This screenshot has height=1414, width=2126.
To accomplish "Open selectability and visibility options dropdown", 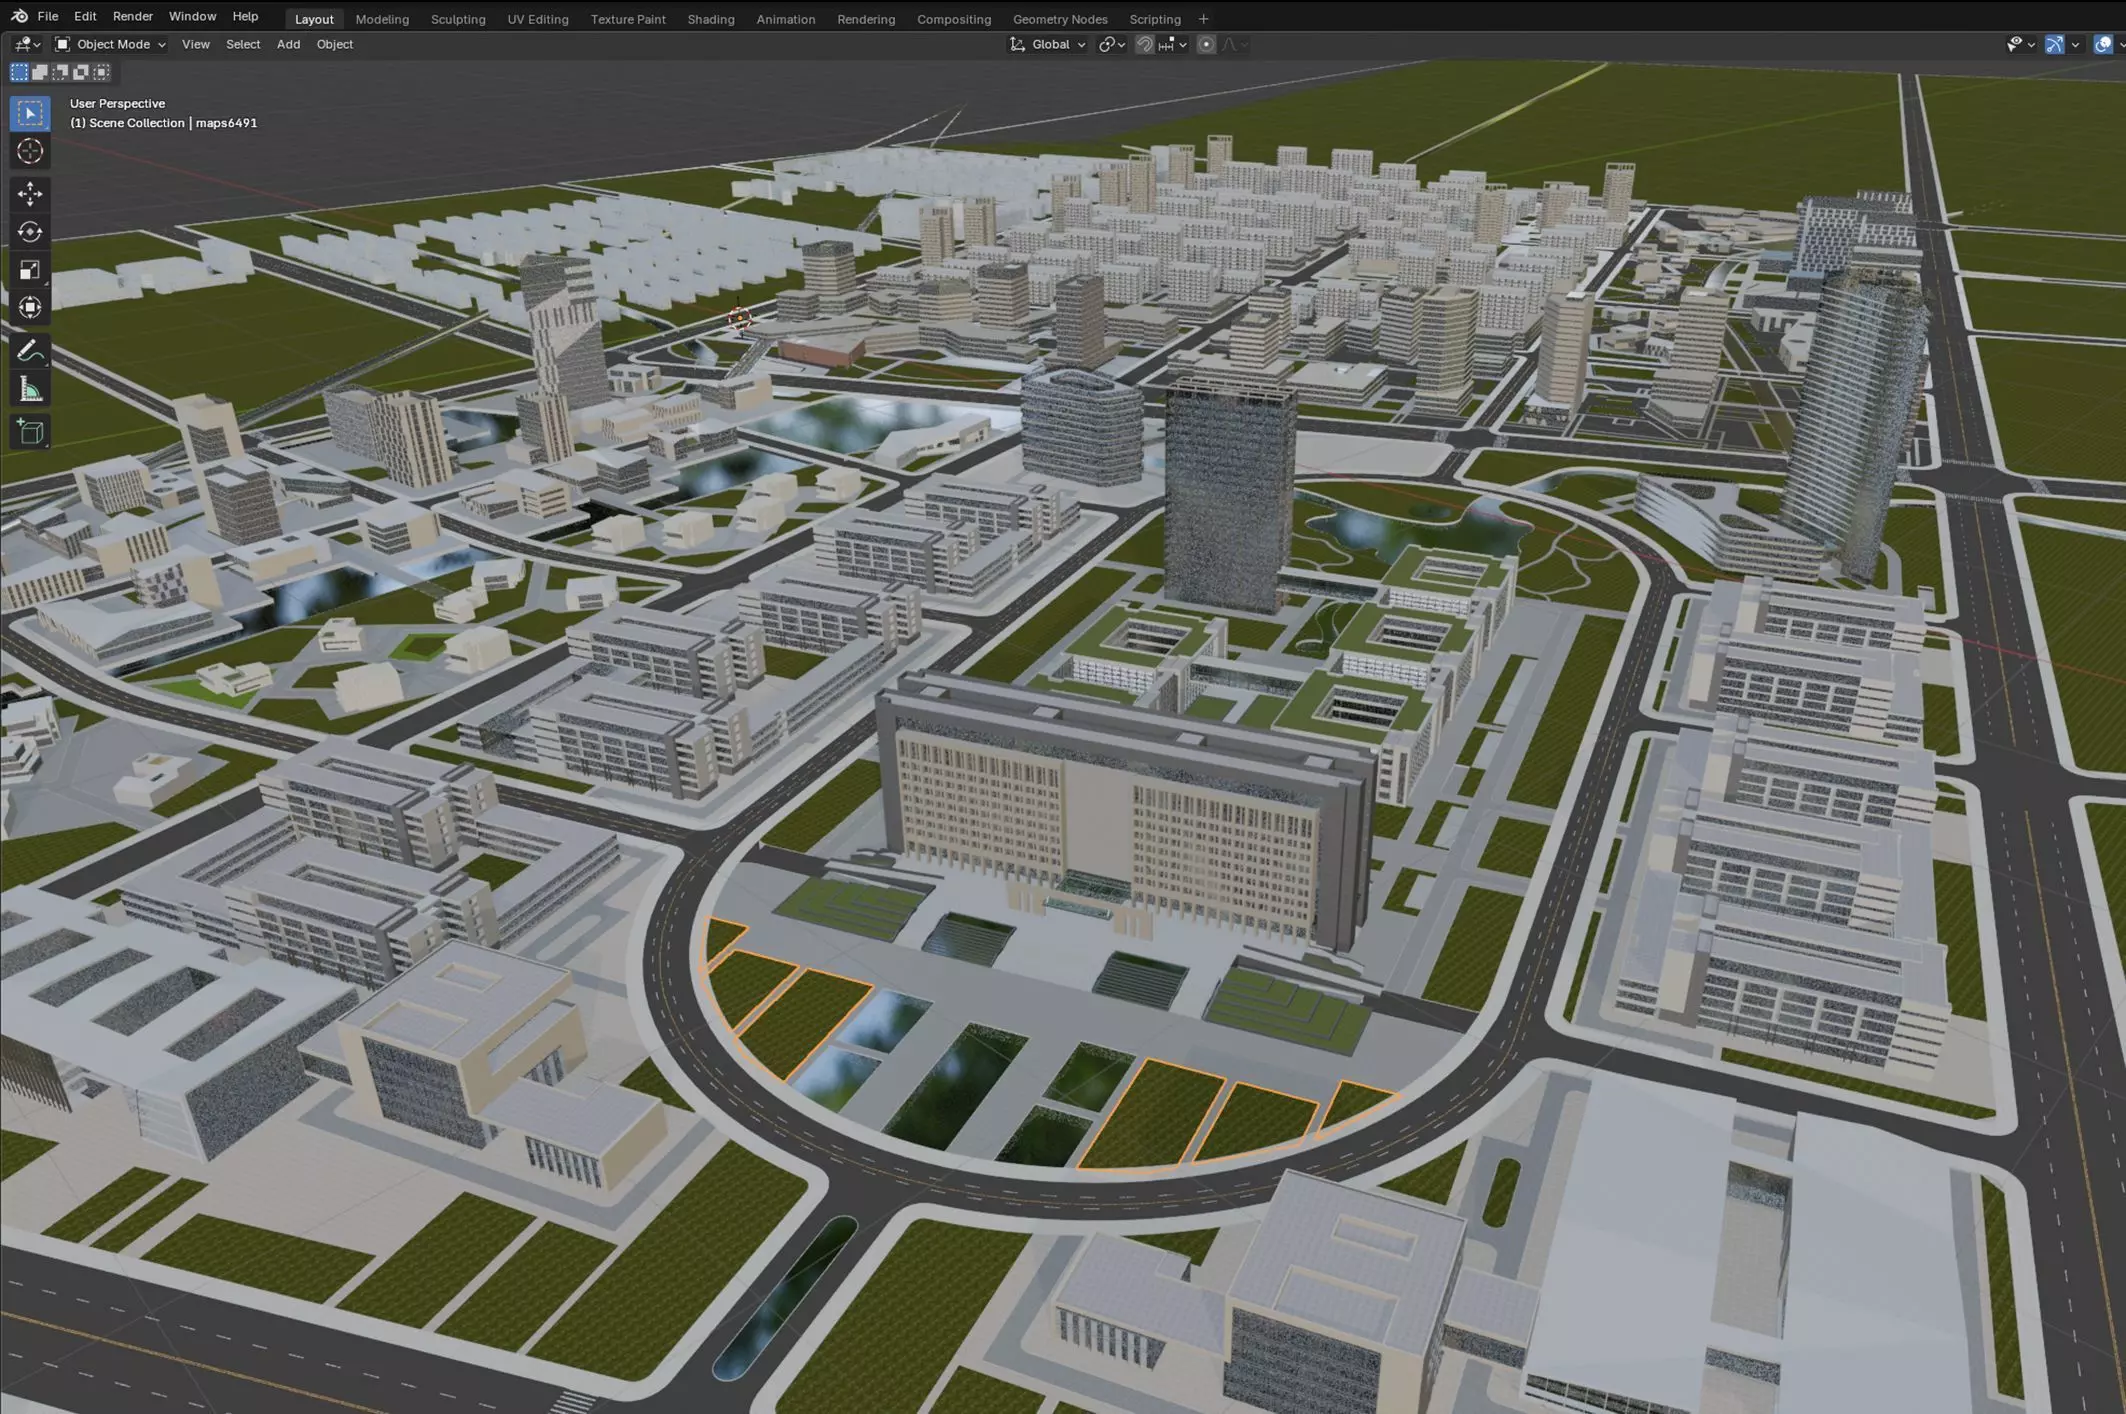I will (x=2020, y=44).
